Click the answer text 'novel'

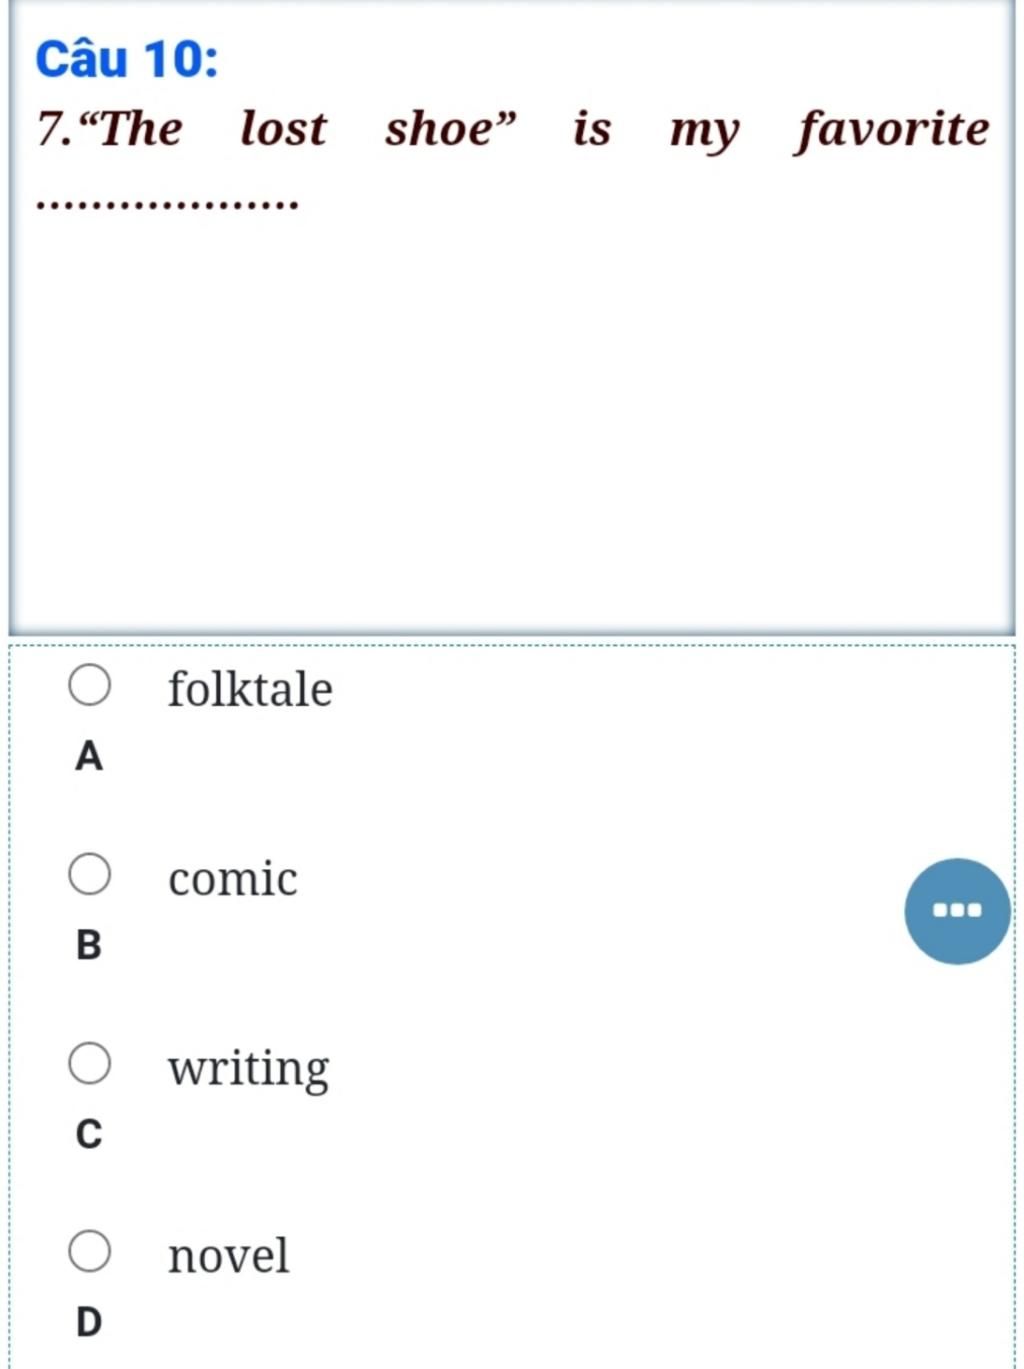pos(229,1256)
